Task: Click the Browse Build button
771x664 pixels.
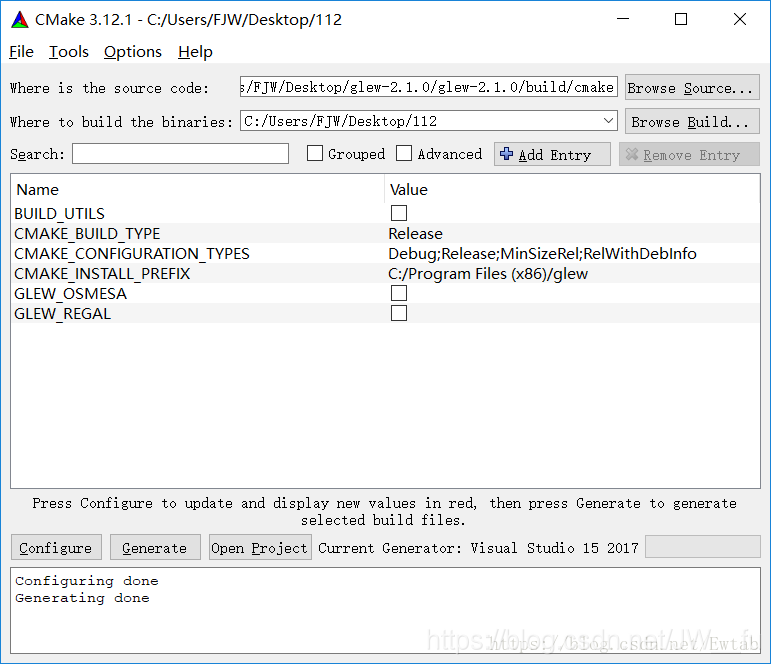Action: 692,121
